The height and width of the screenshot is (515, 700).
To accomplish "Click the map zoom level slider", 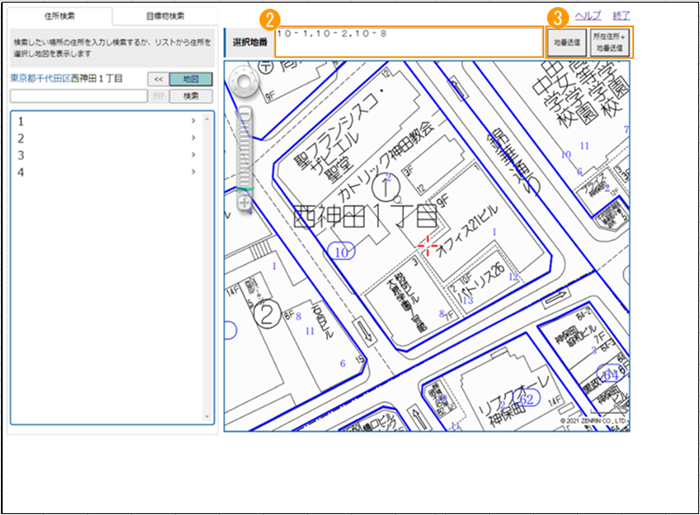I will pyautogui.click(x=243, y=155).
